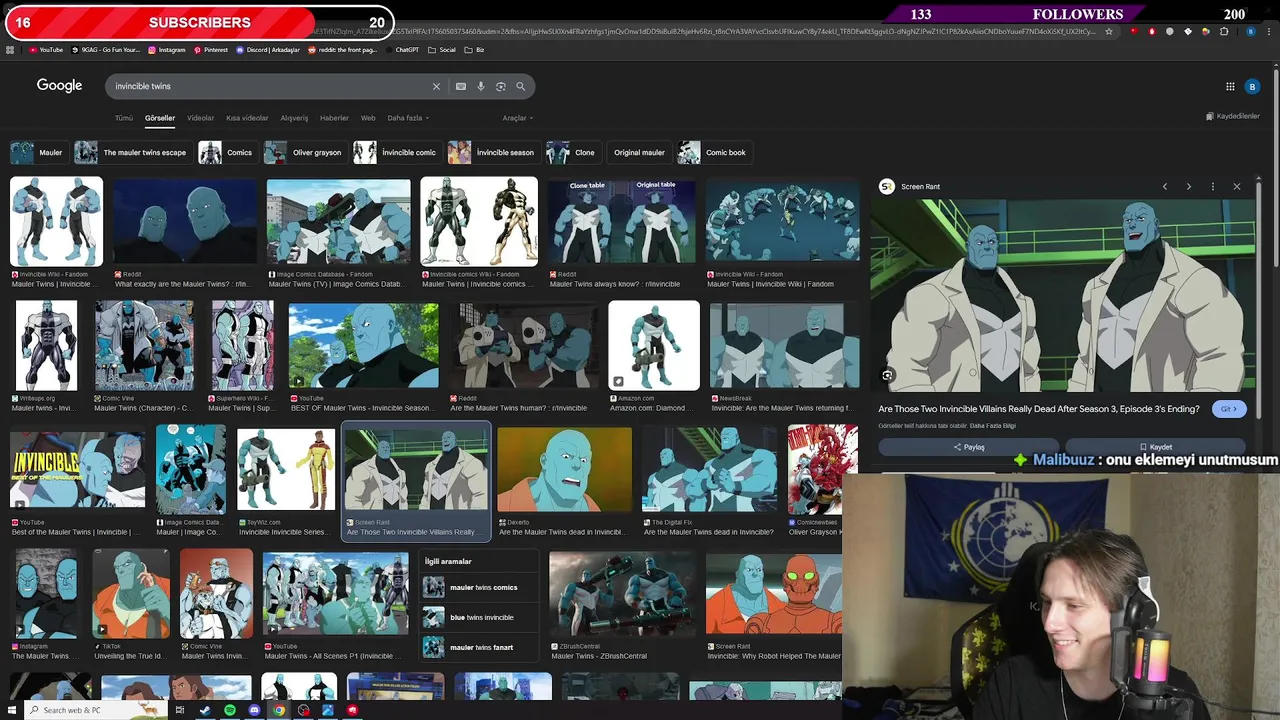Viewport: 1280px width, 720px height.
Task: Focus the invincible twins search field
Action: (x=270, y=86)
